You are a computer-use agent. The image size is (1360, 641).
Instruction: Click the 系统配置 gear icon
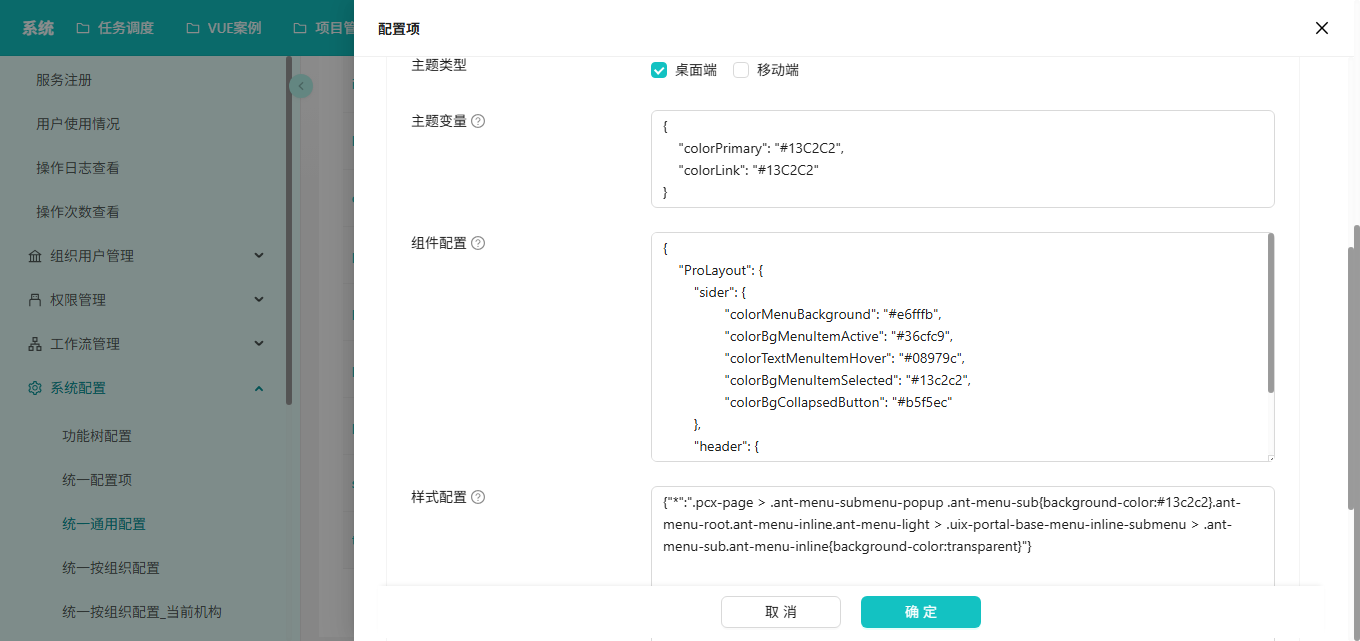click(35, 388)
